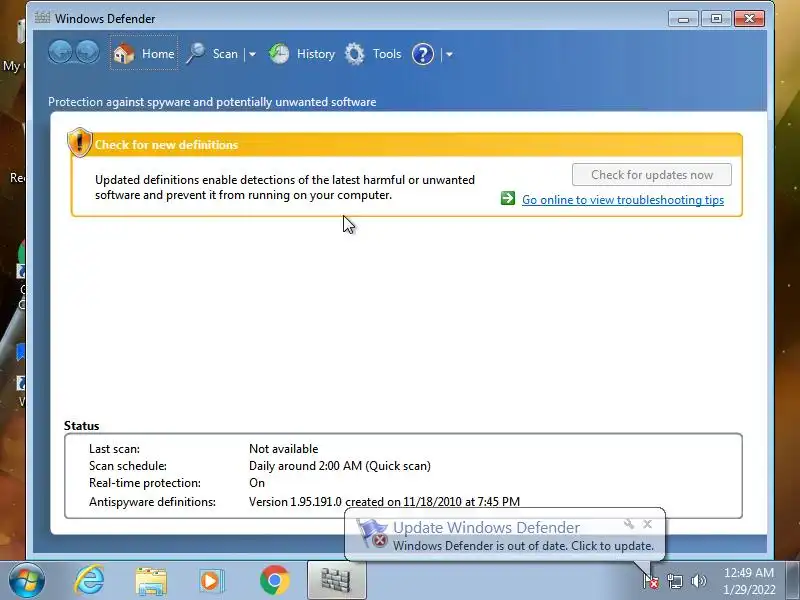Start a scan with magnifier icon
Viewport: 800px width, 600px height.
tap(196, 54)
